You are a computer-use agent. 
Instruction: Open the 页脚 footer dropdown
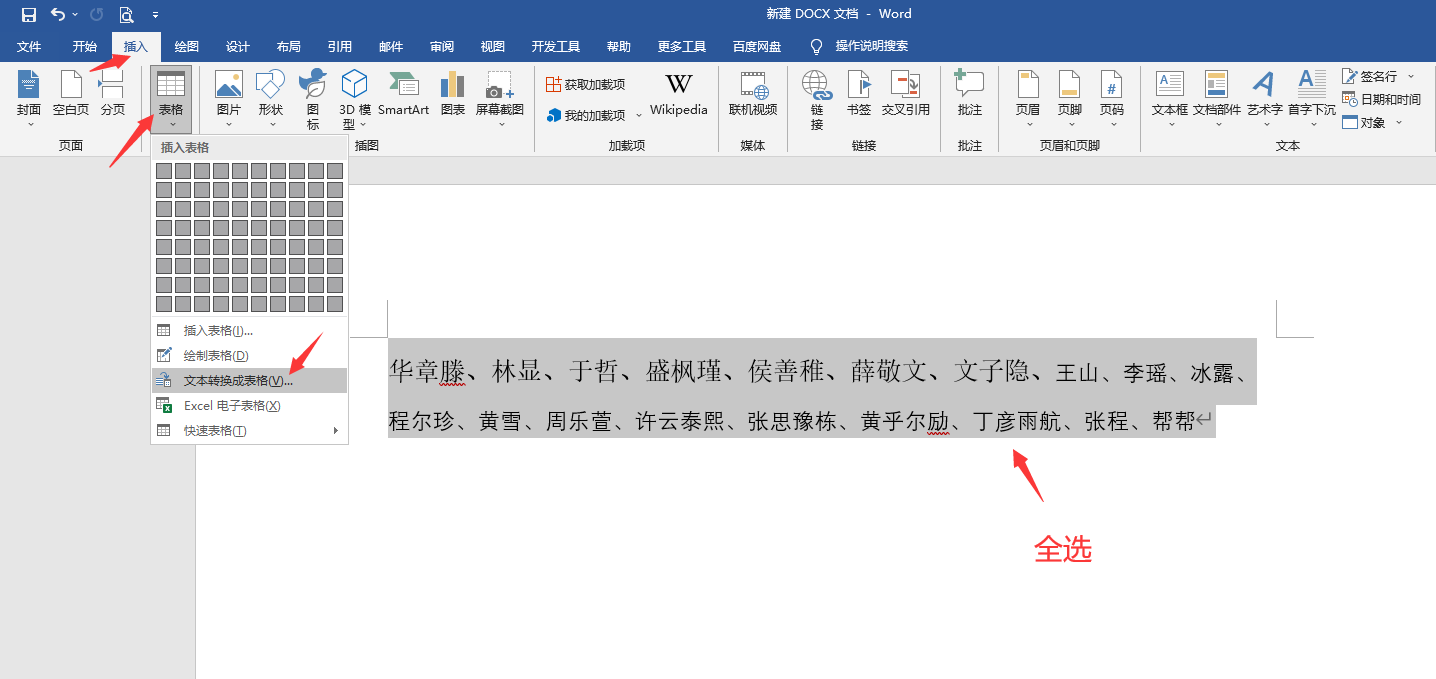coord(1070,98)
